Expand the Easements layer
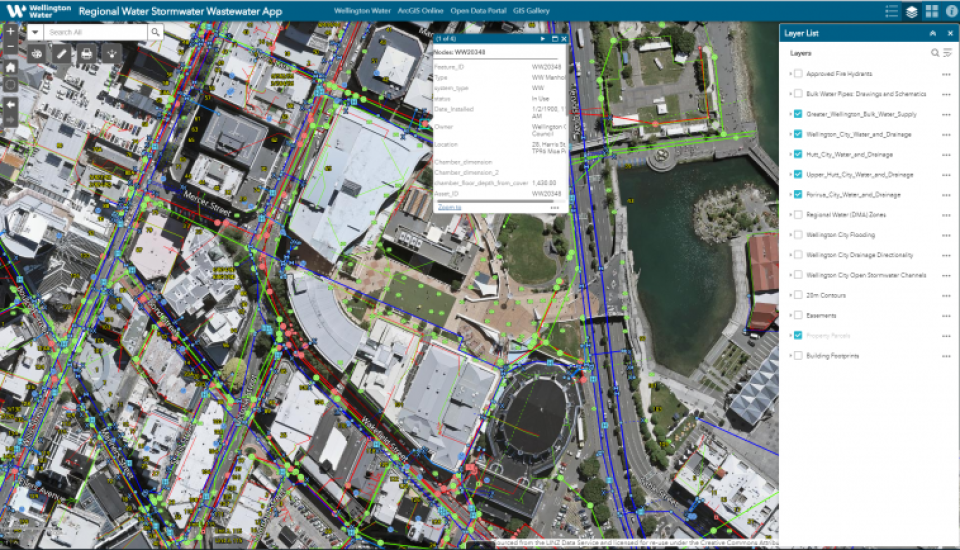The height and width of the screenshot is (550, 960). pos(790,315)
